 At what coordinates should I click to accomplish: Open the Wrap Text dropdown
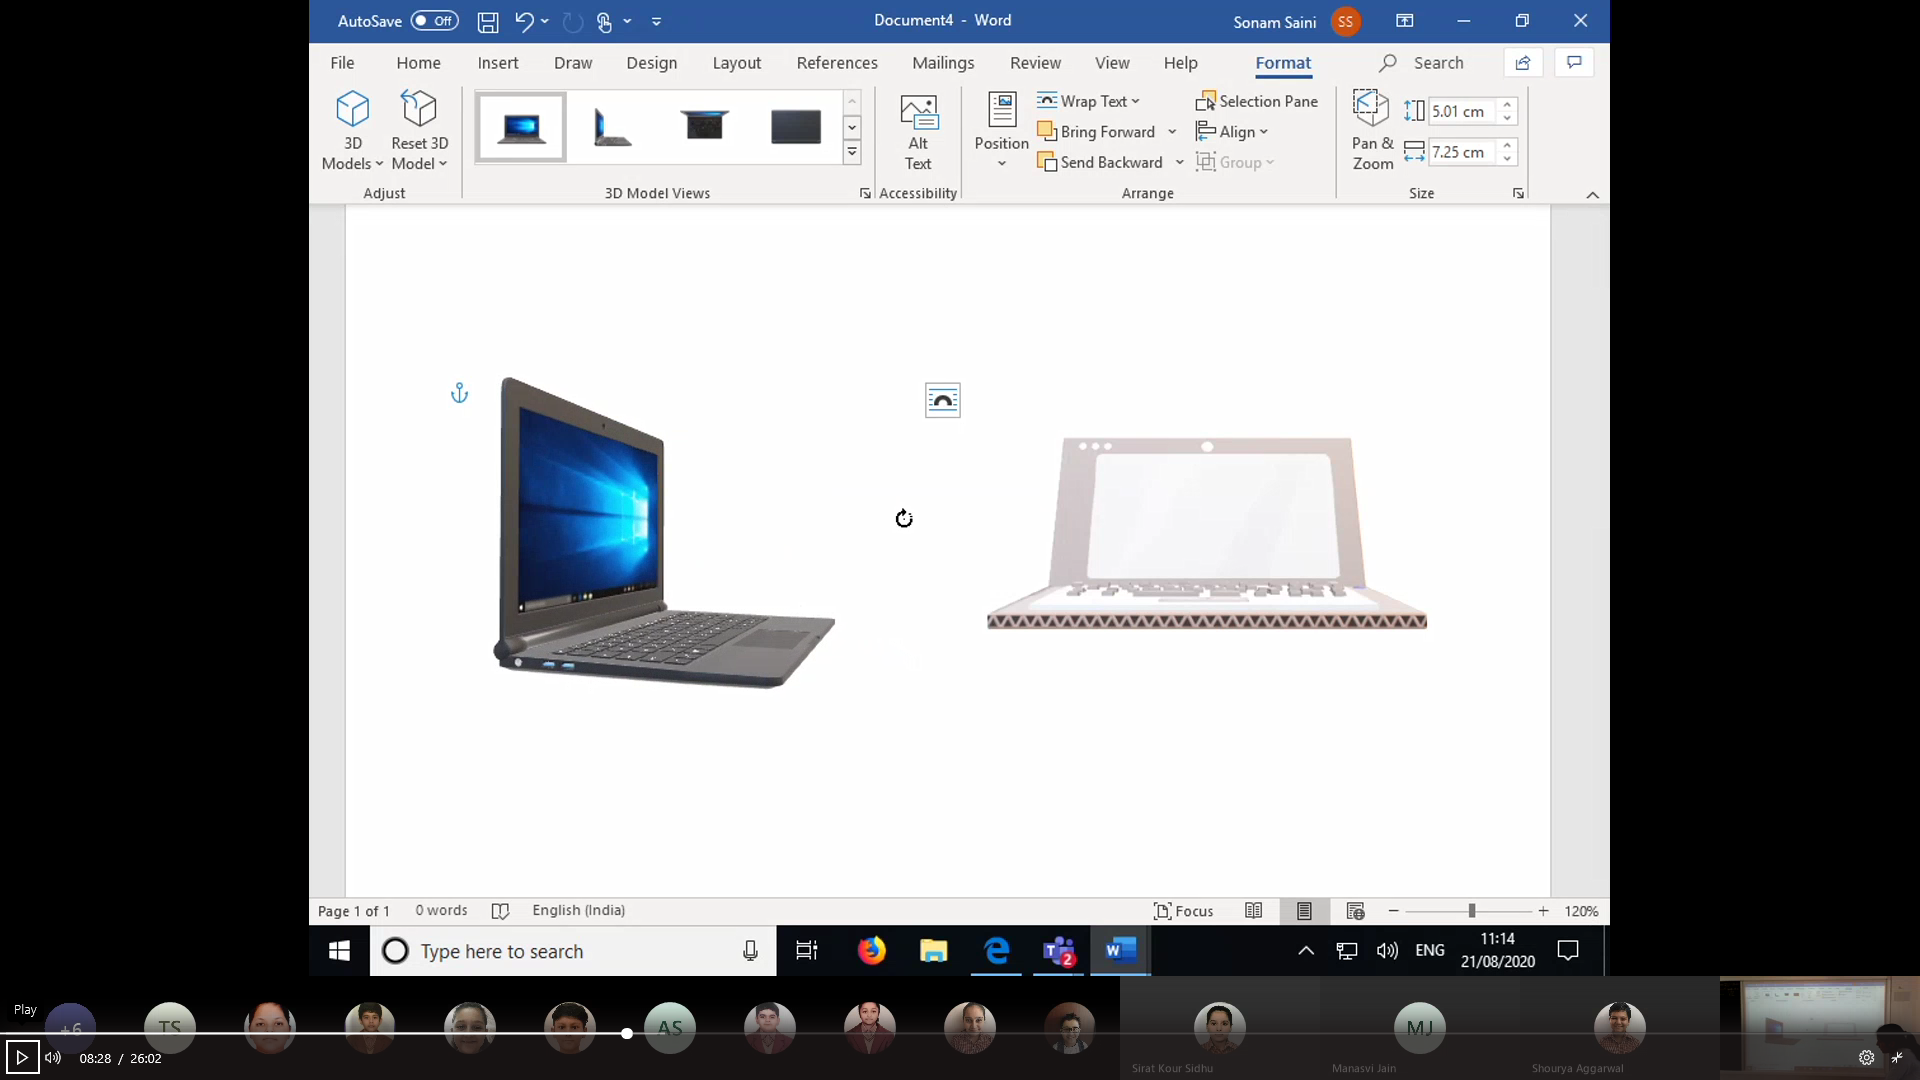pos(1088,101)
